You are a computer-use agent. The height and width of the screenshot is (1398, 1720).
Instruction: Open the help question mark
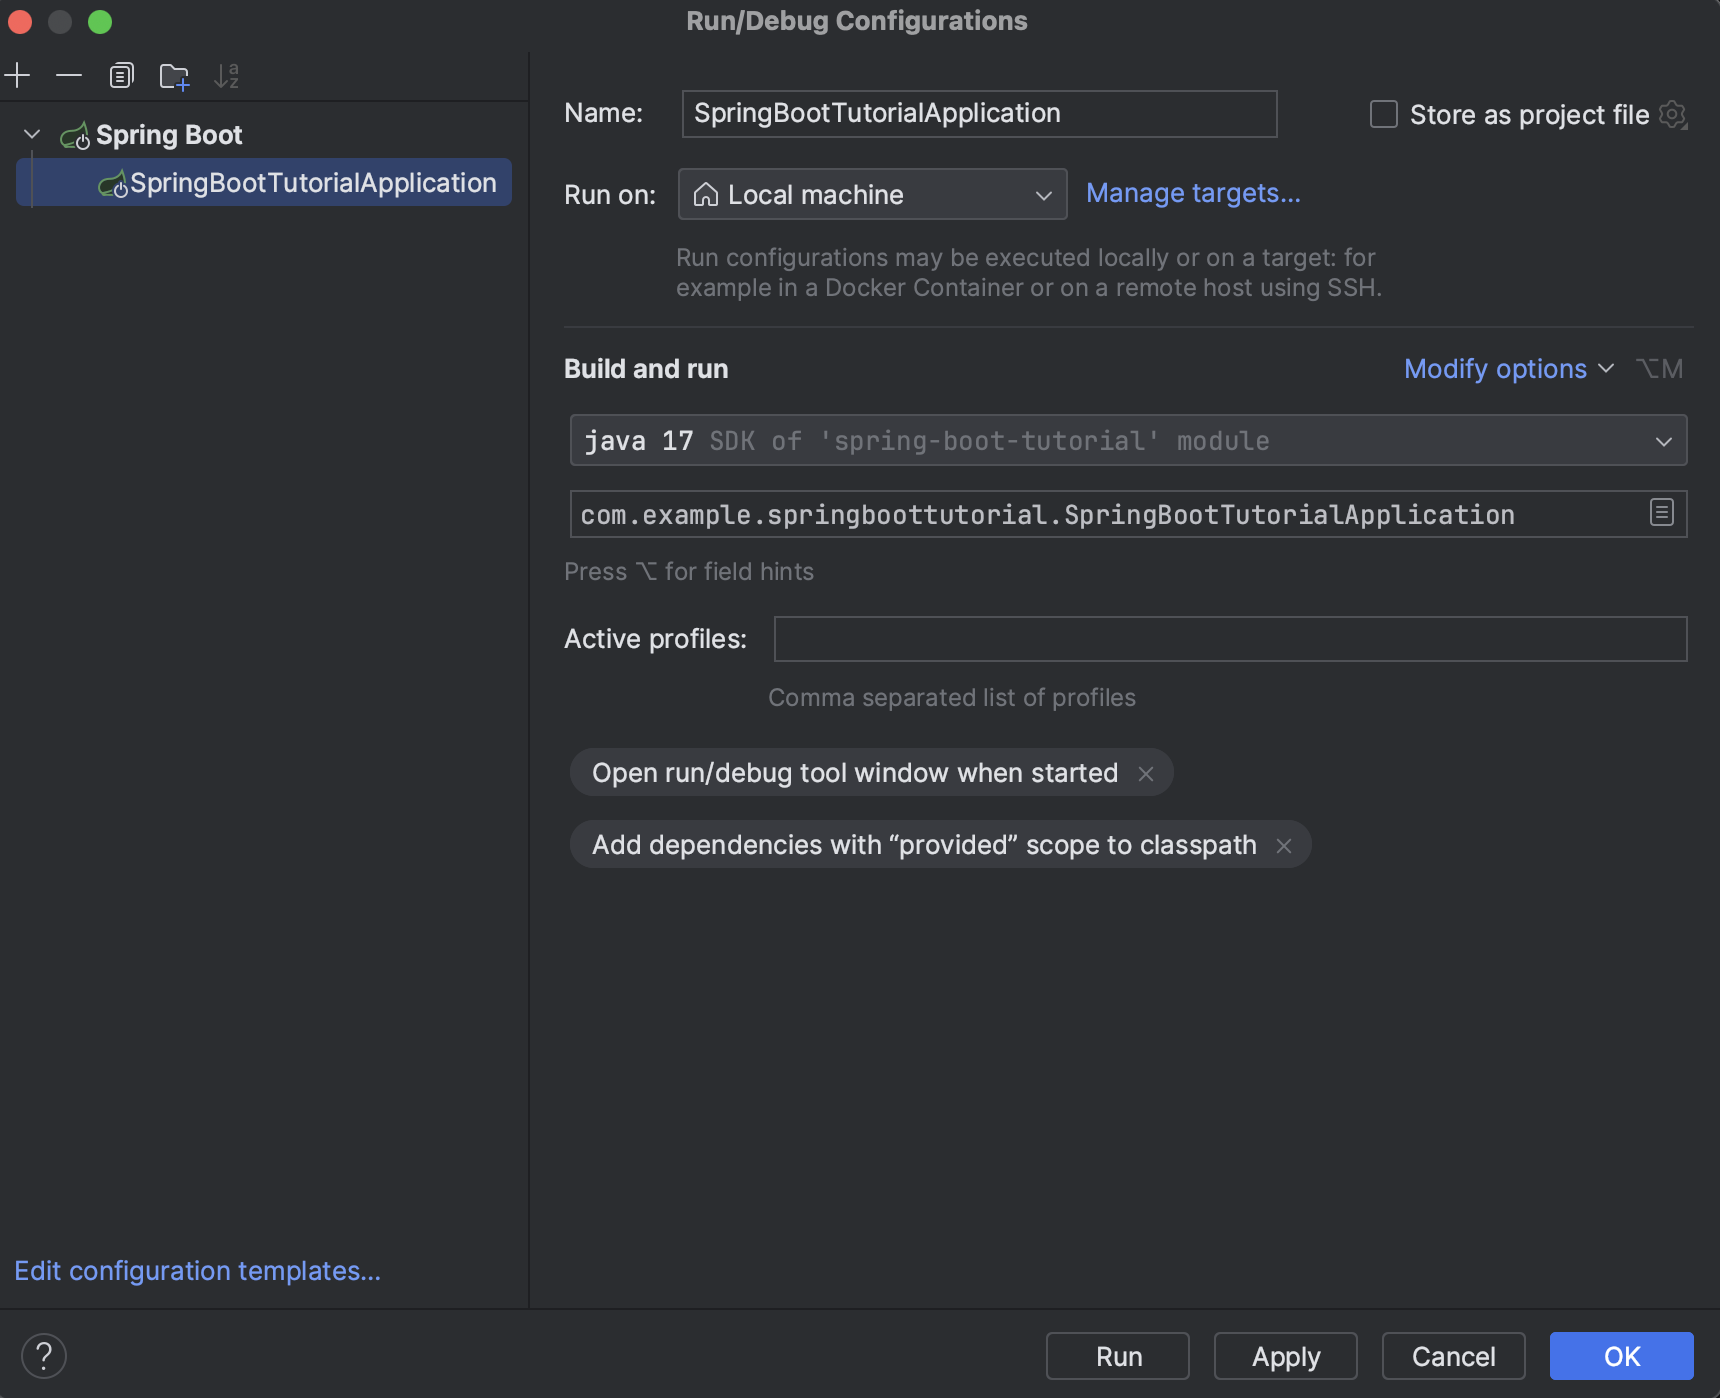pyautogui.click(x=43, y=1356)
